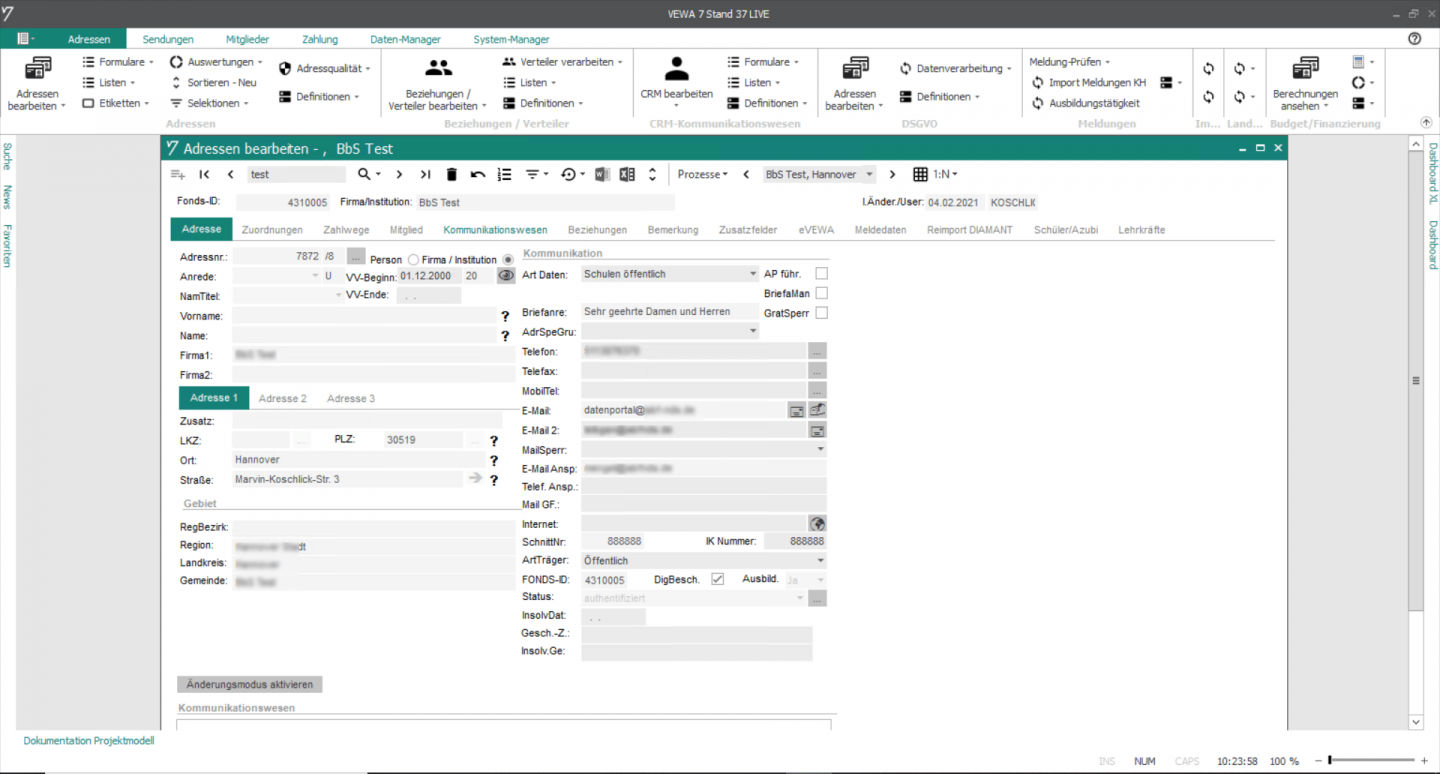Select the Person radio button
1440x774 pixels.
coord(413,260)
